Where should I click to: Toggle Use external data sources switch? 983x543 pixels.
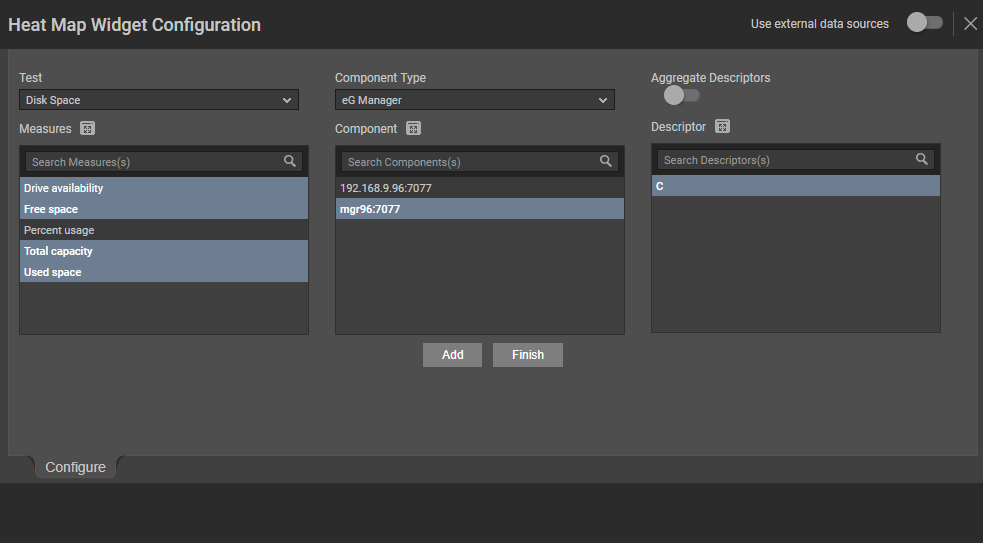[925, 23]
